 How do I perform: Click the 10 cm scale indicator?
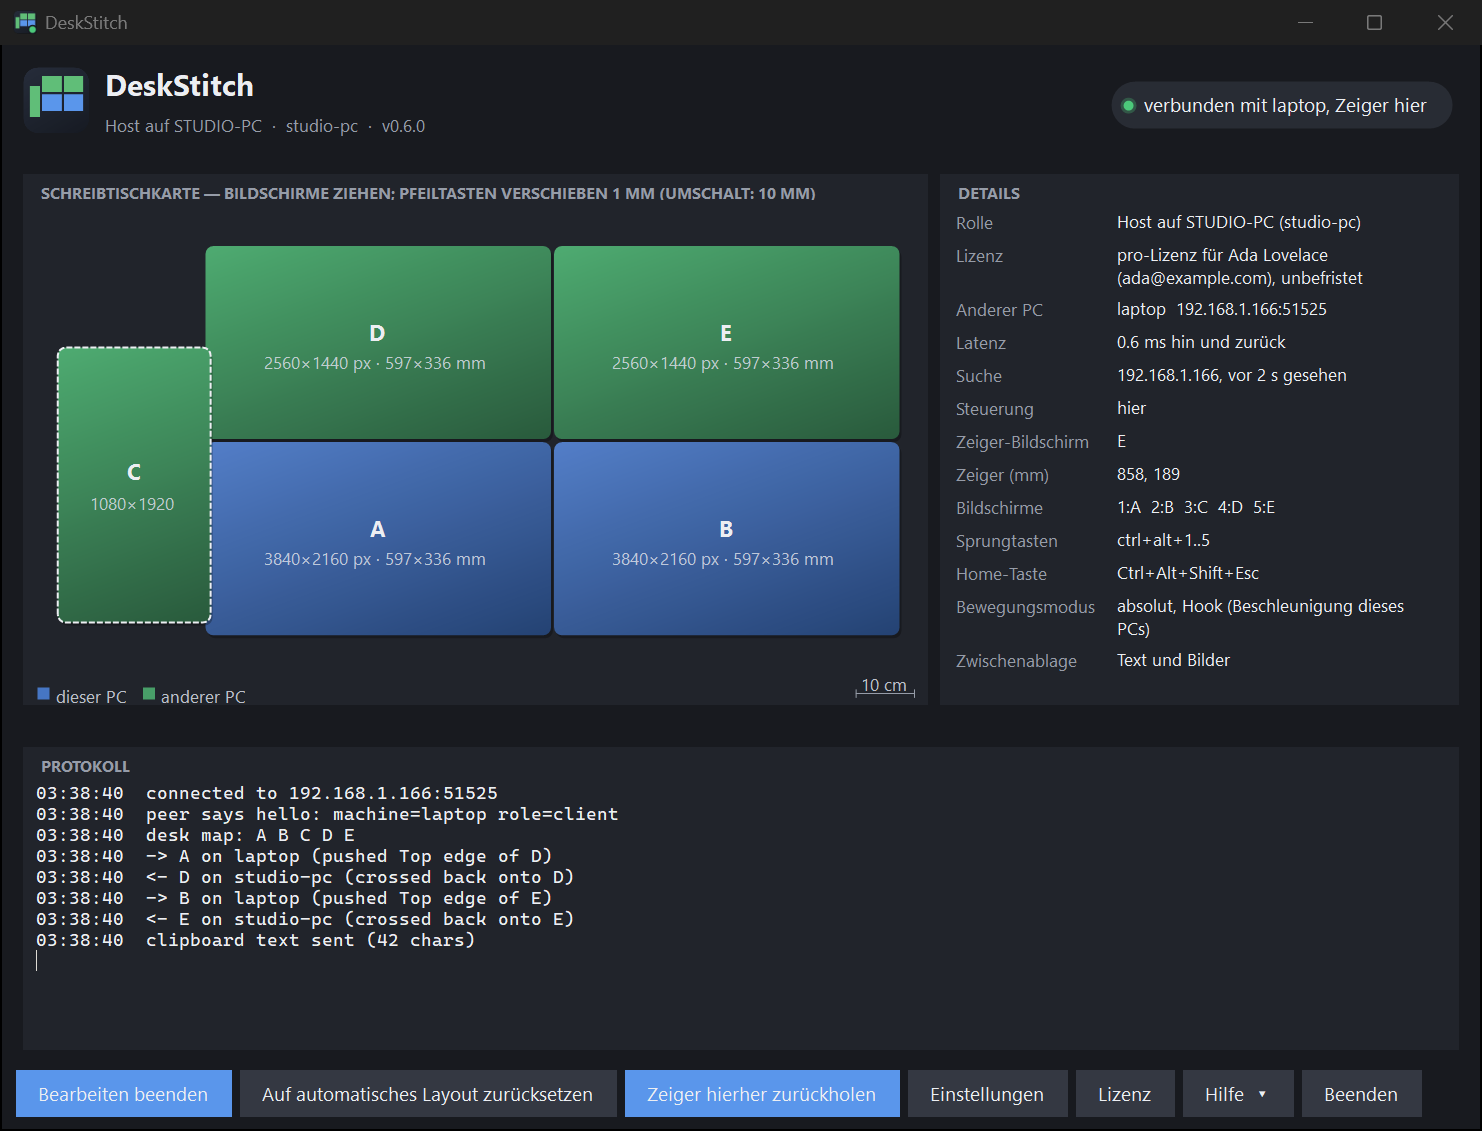click(885, 686)
